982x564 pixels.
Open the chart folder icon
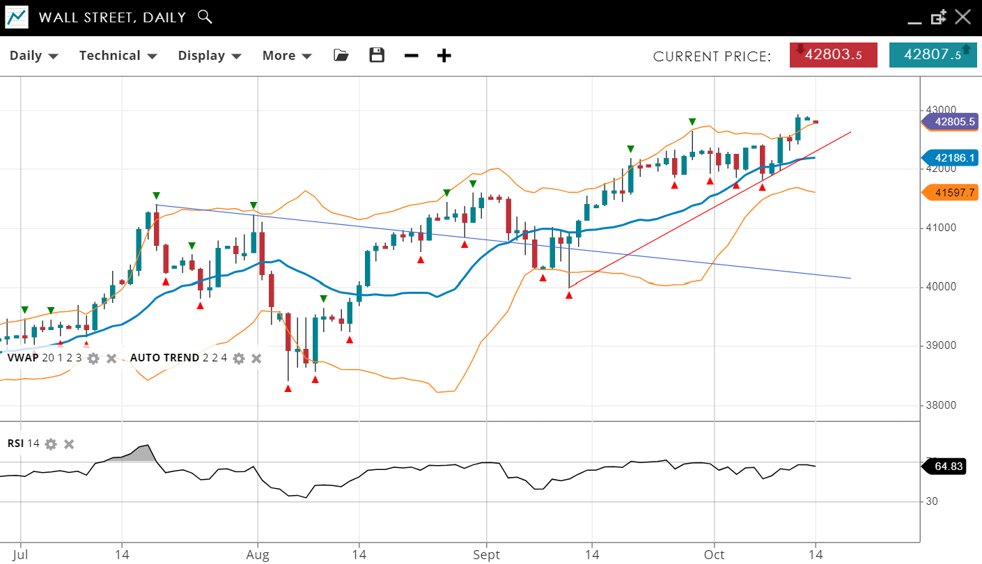pyautogui.click(x=341, y=55)
